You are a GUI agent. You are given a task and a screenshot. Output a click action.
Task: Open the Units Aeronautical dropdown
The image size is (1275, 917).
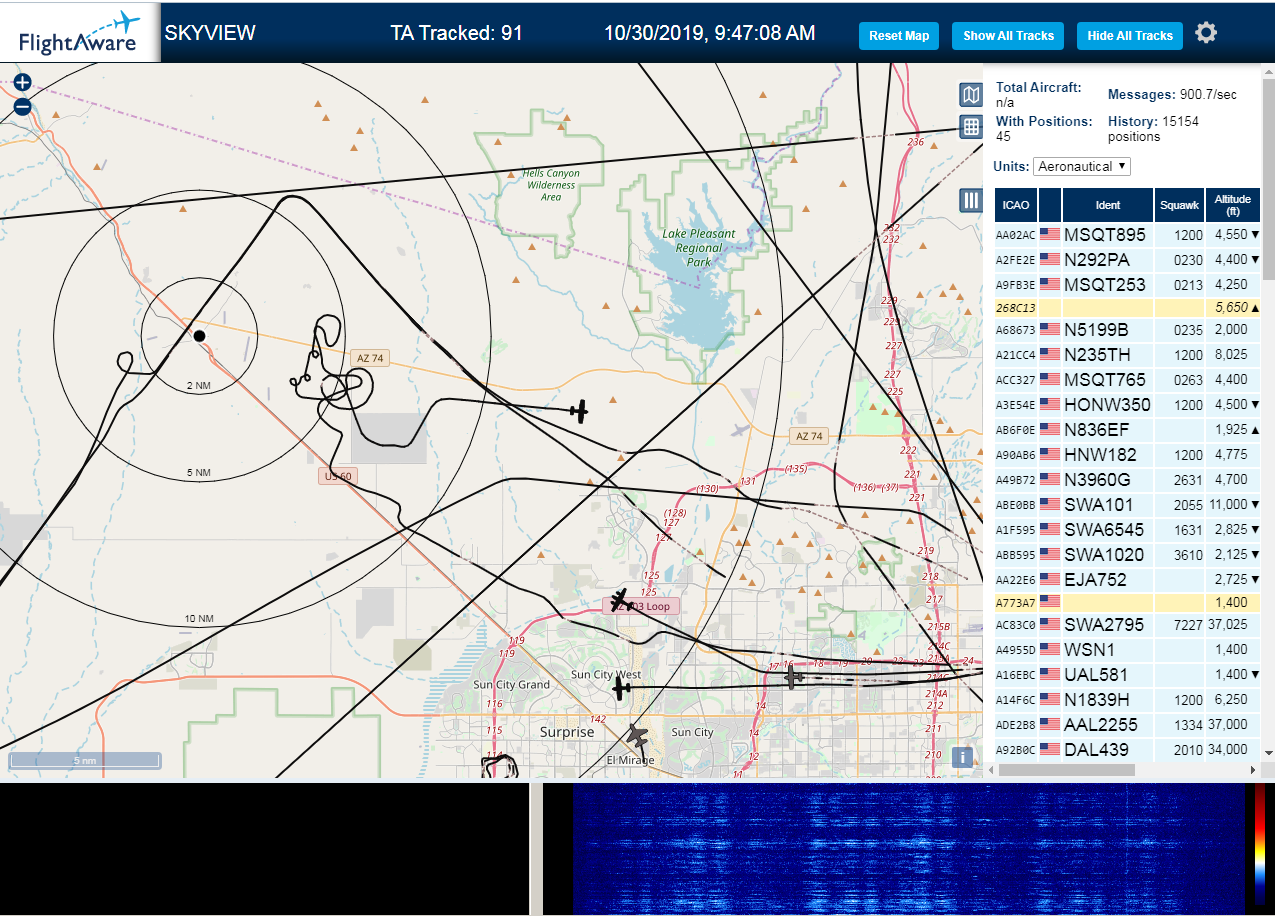[1082, 166]
